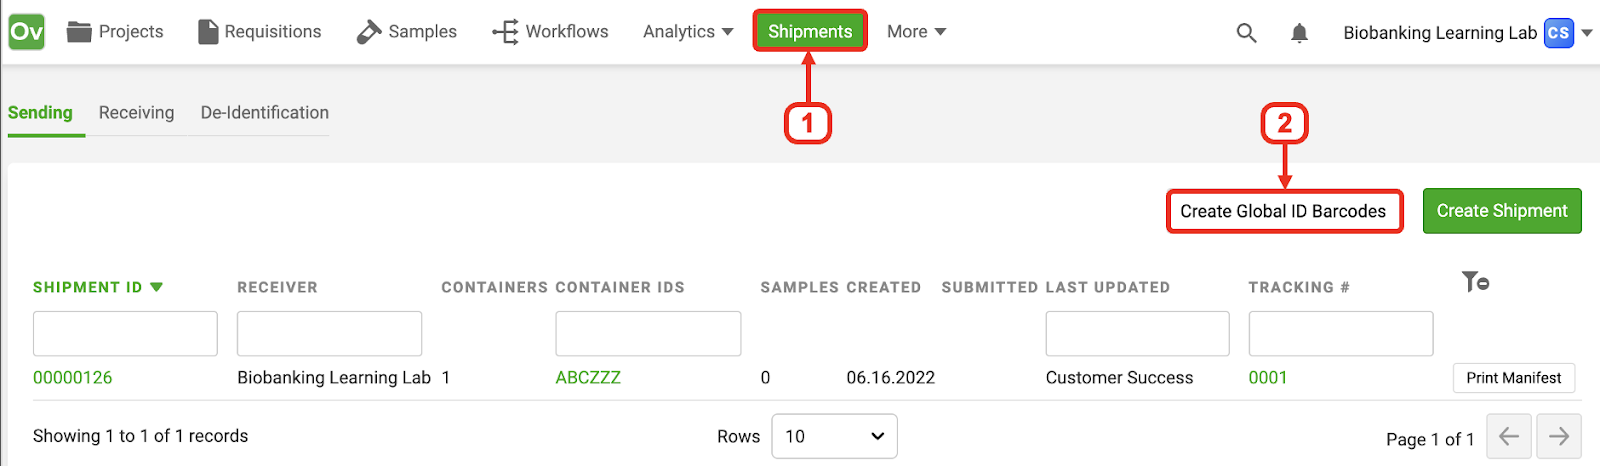Go to previous page arrow
Viewport: 1600px width, 466px height.
tap(1509, 436)
